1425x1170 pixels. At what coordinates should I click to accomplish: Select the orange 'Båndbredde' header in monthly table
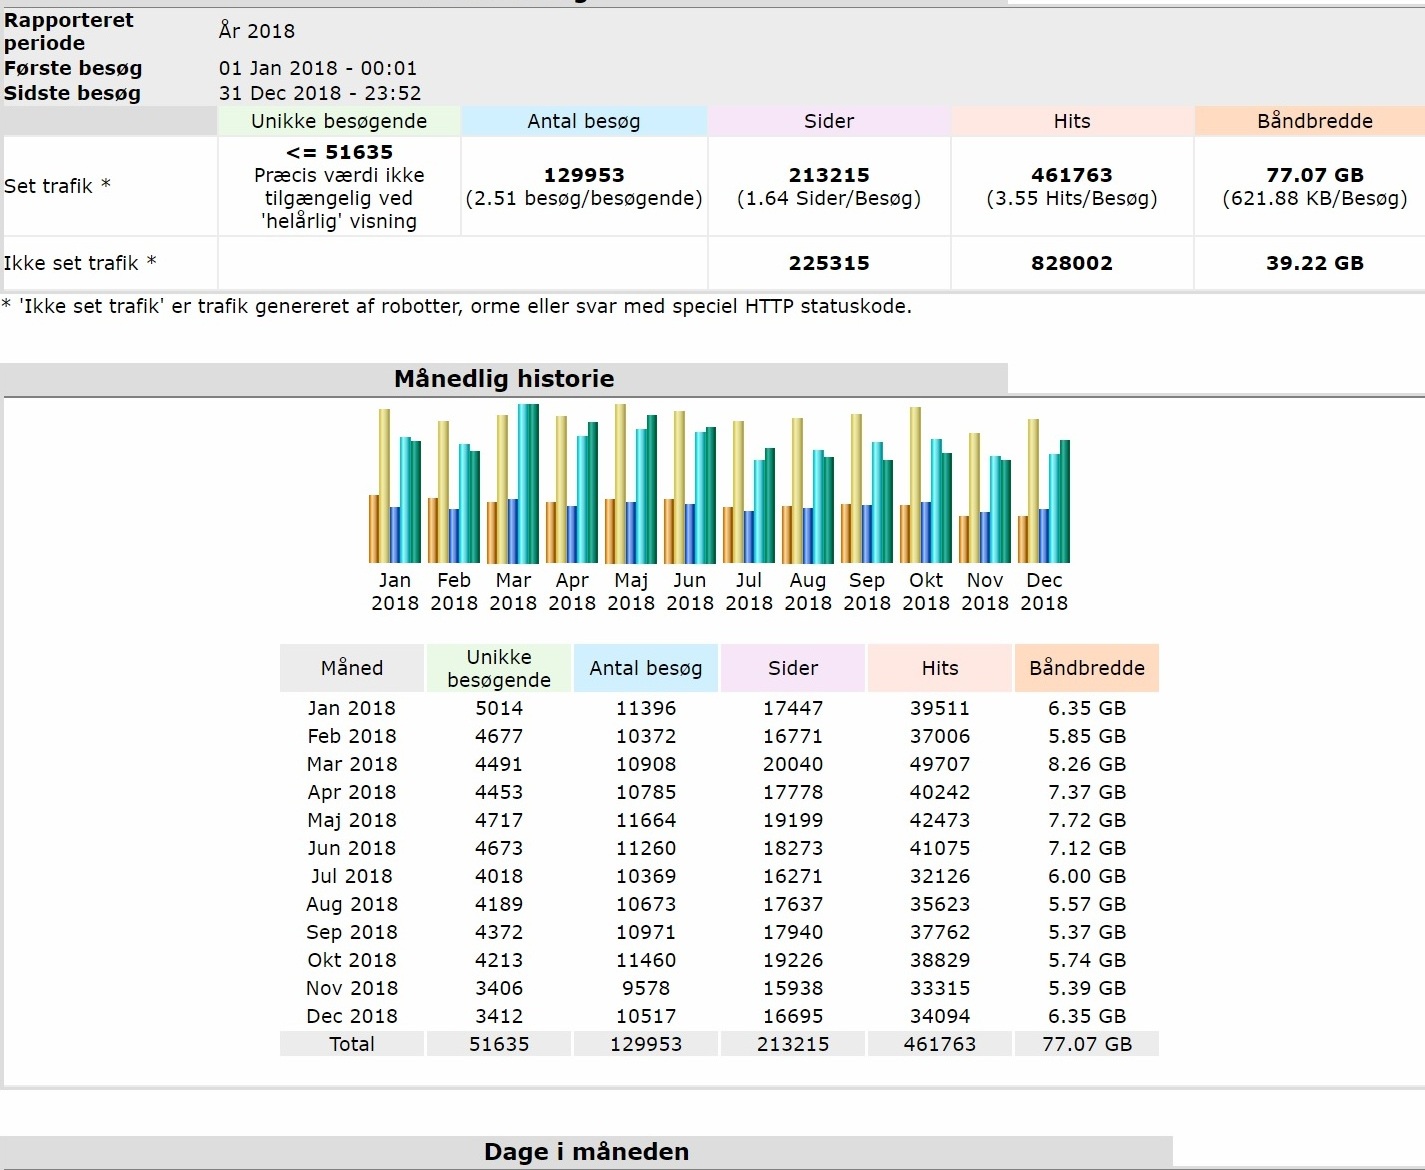click(x=1086, y=668)
